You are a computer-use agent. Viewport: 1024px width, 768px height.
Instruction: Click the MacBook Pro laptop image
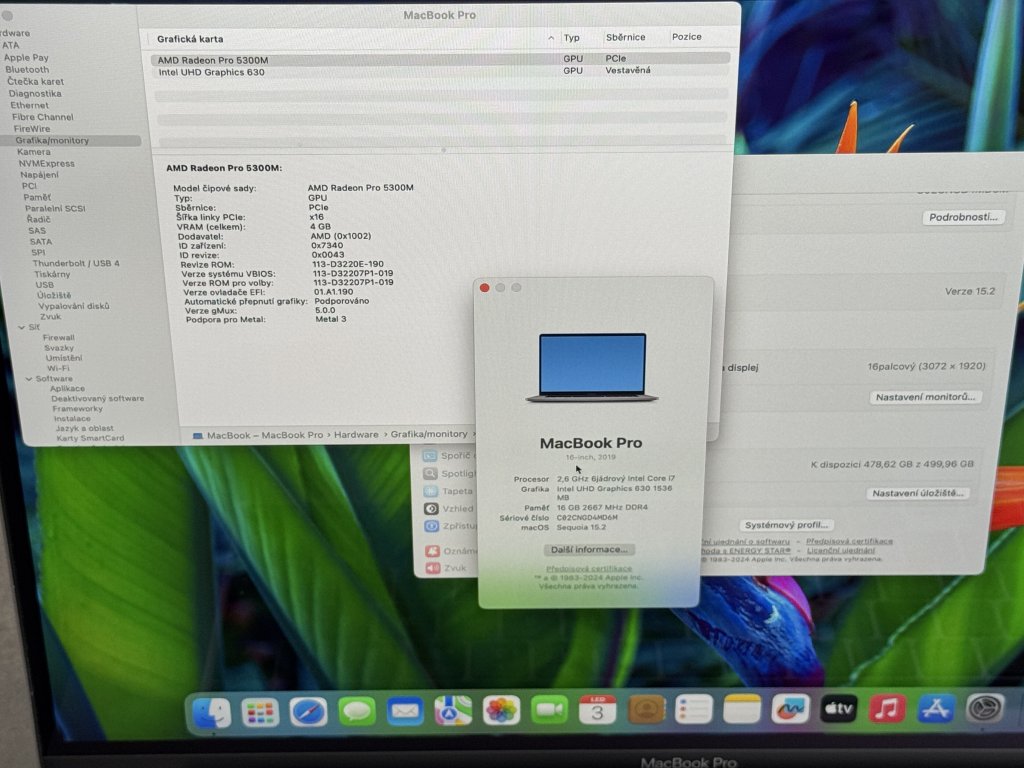click(592, 367)
